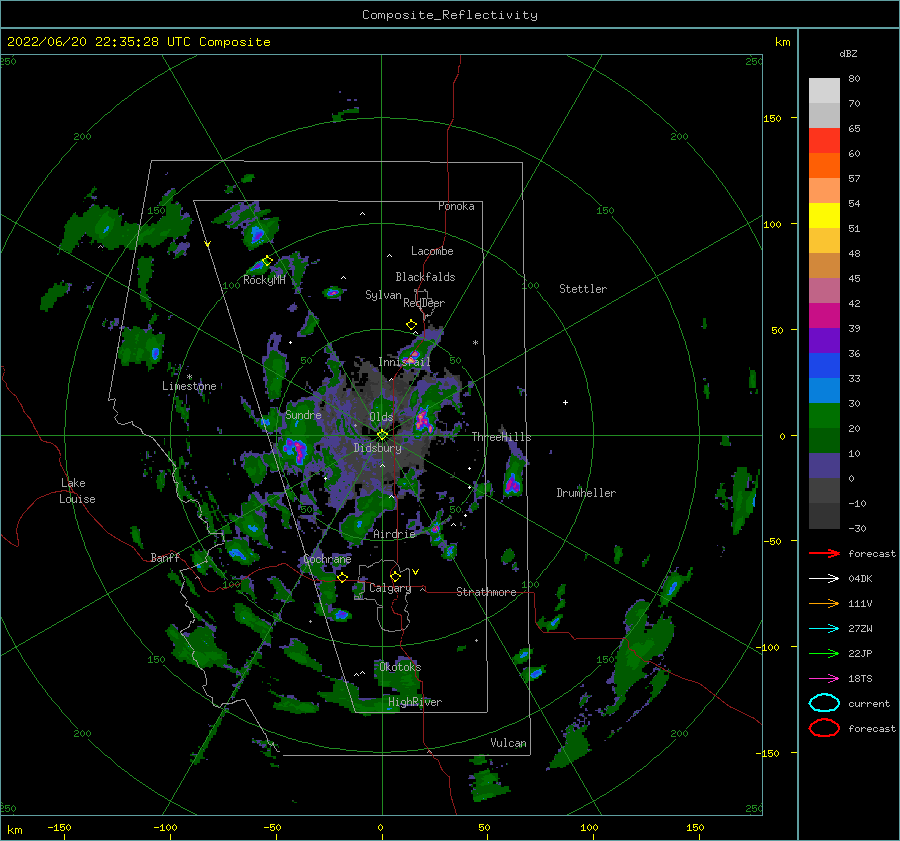Click the Composite_Reflectivity title
Image resolution: width=900 pixels, height=841 pixels.
pos(450,15)
